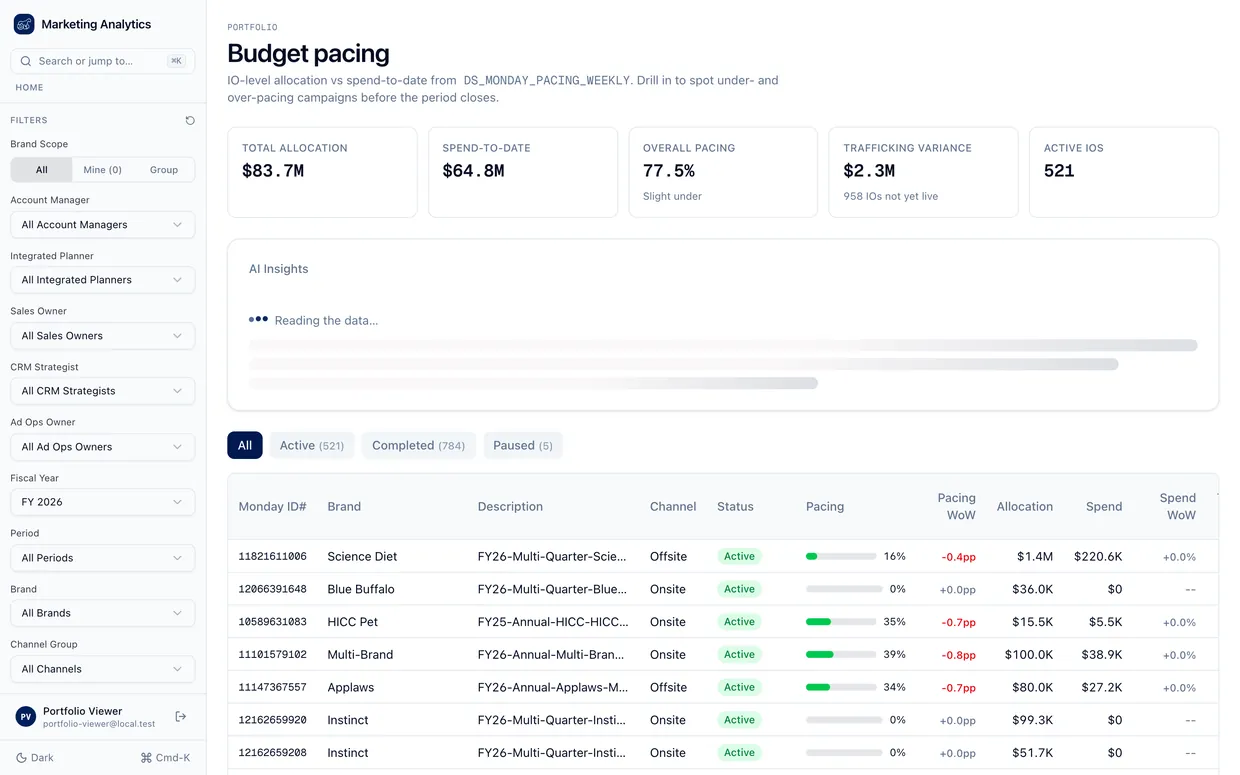Viewport: 1240px width, 775px height.
Task: Click the Cmd-K command palette button
Action: (x=165, y=758)
